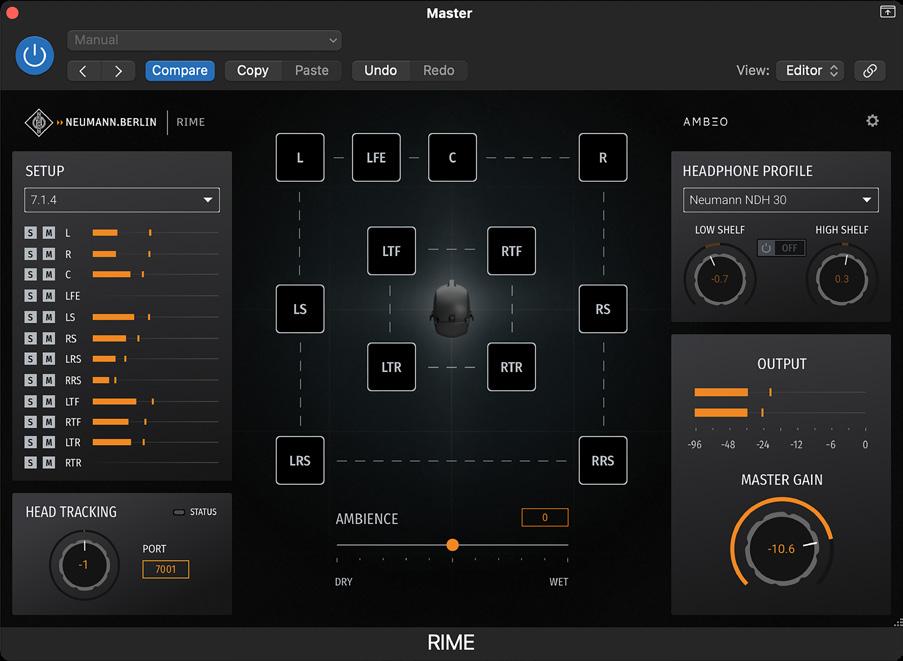Viewport: 903px width, 661px height.
Task: Select the L speaker box
Action: coord(300,158)
